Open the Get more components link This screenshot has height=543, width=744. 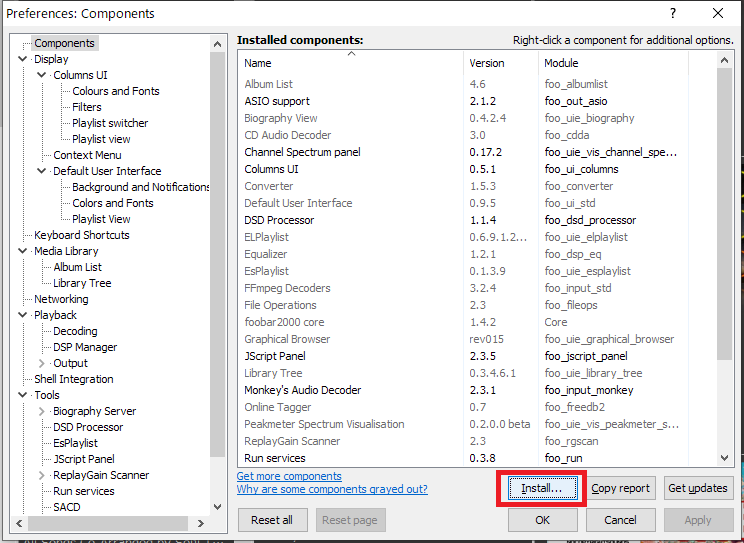tap(289, 476)
